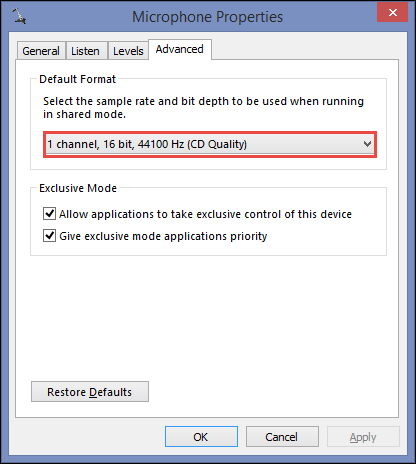
Task: Click the Apply button
Action: 363,437
